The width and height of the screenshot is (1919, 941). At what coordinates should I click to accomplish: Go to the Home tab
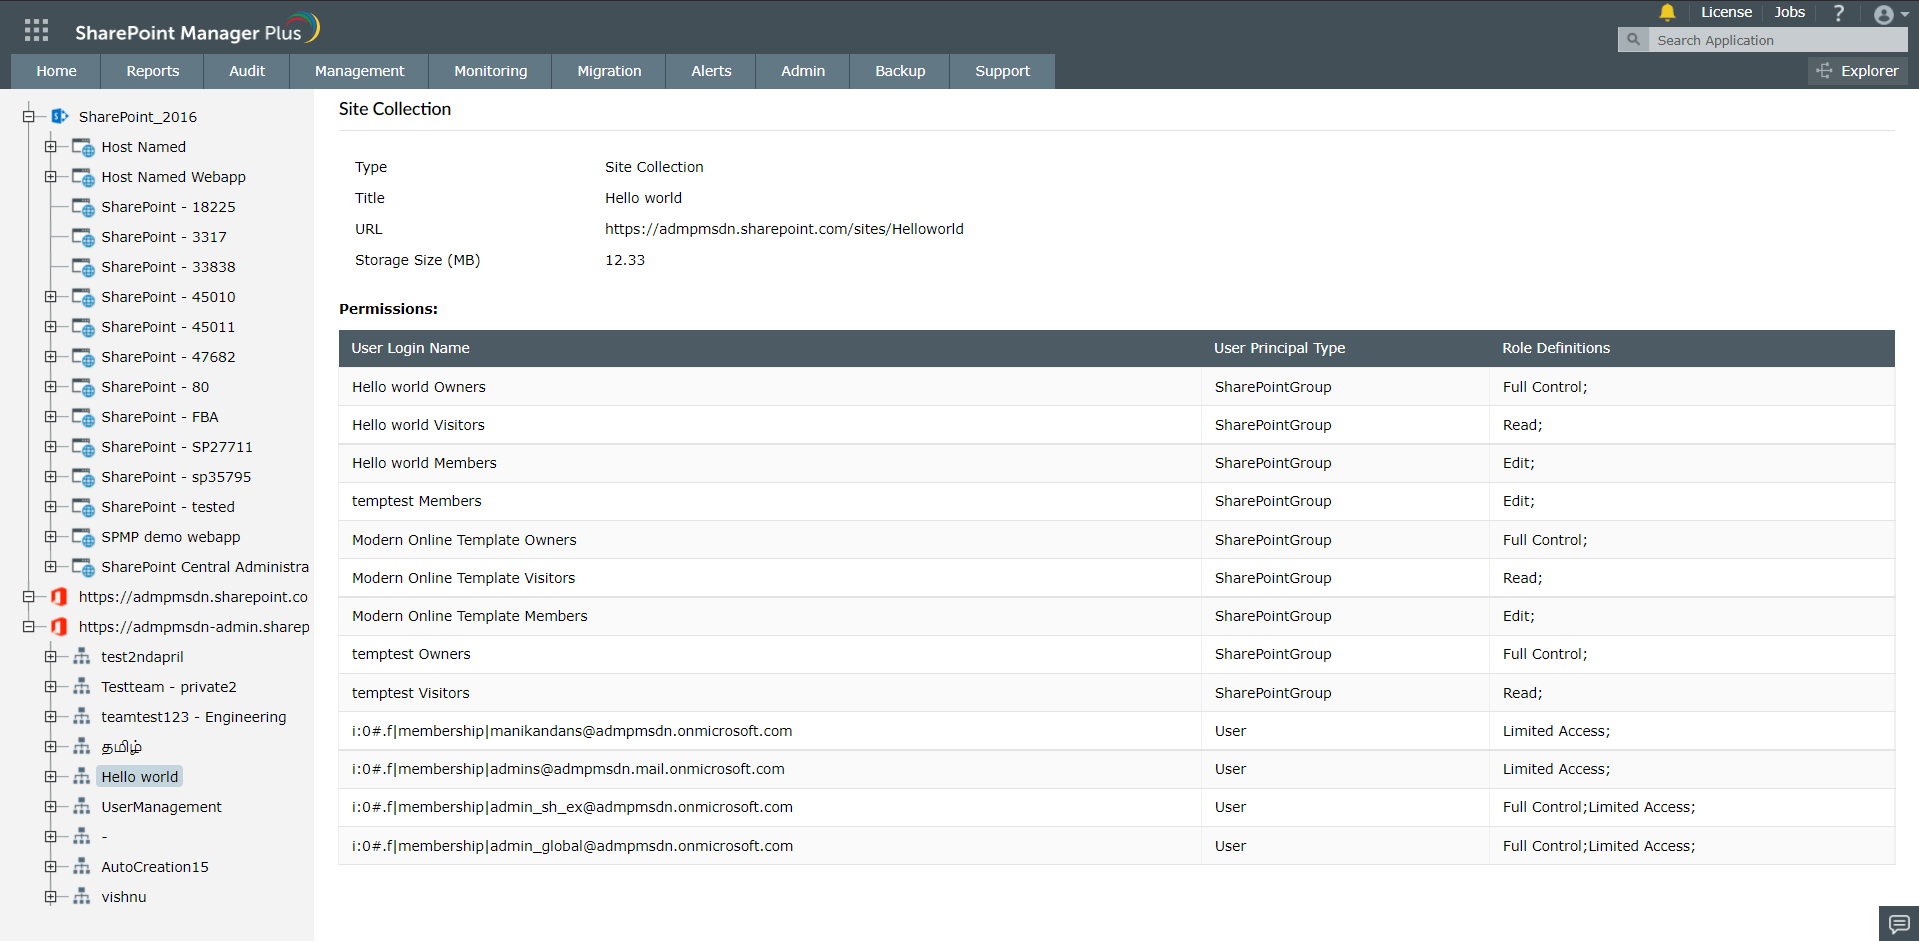pos(56,71)
